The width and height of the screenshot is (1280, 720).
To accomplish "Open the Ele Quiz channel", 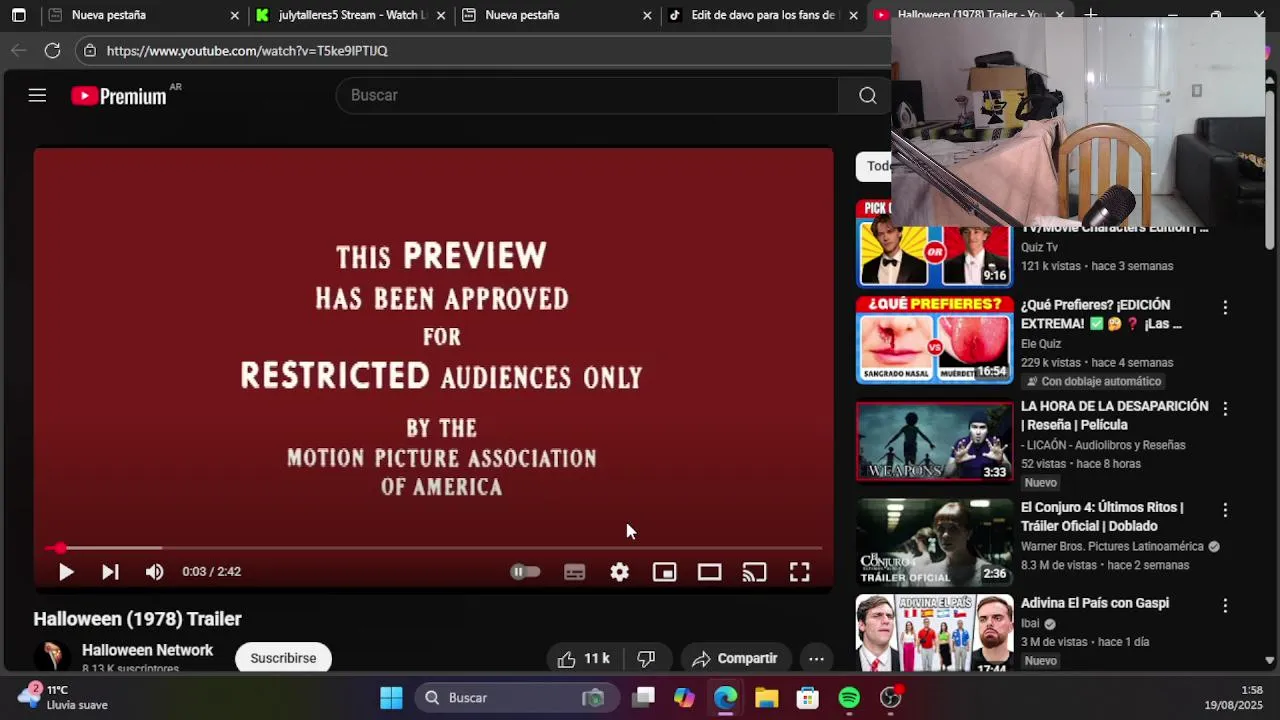I will coord(1041,344).
